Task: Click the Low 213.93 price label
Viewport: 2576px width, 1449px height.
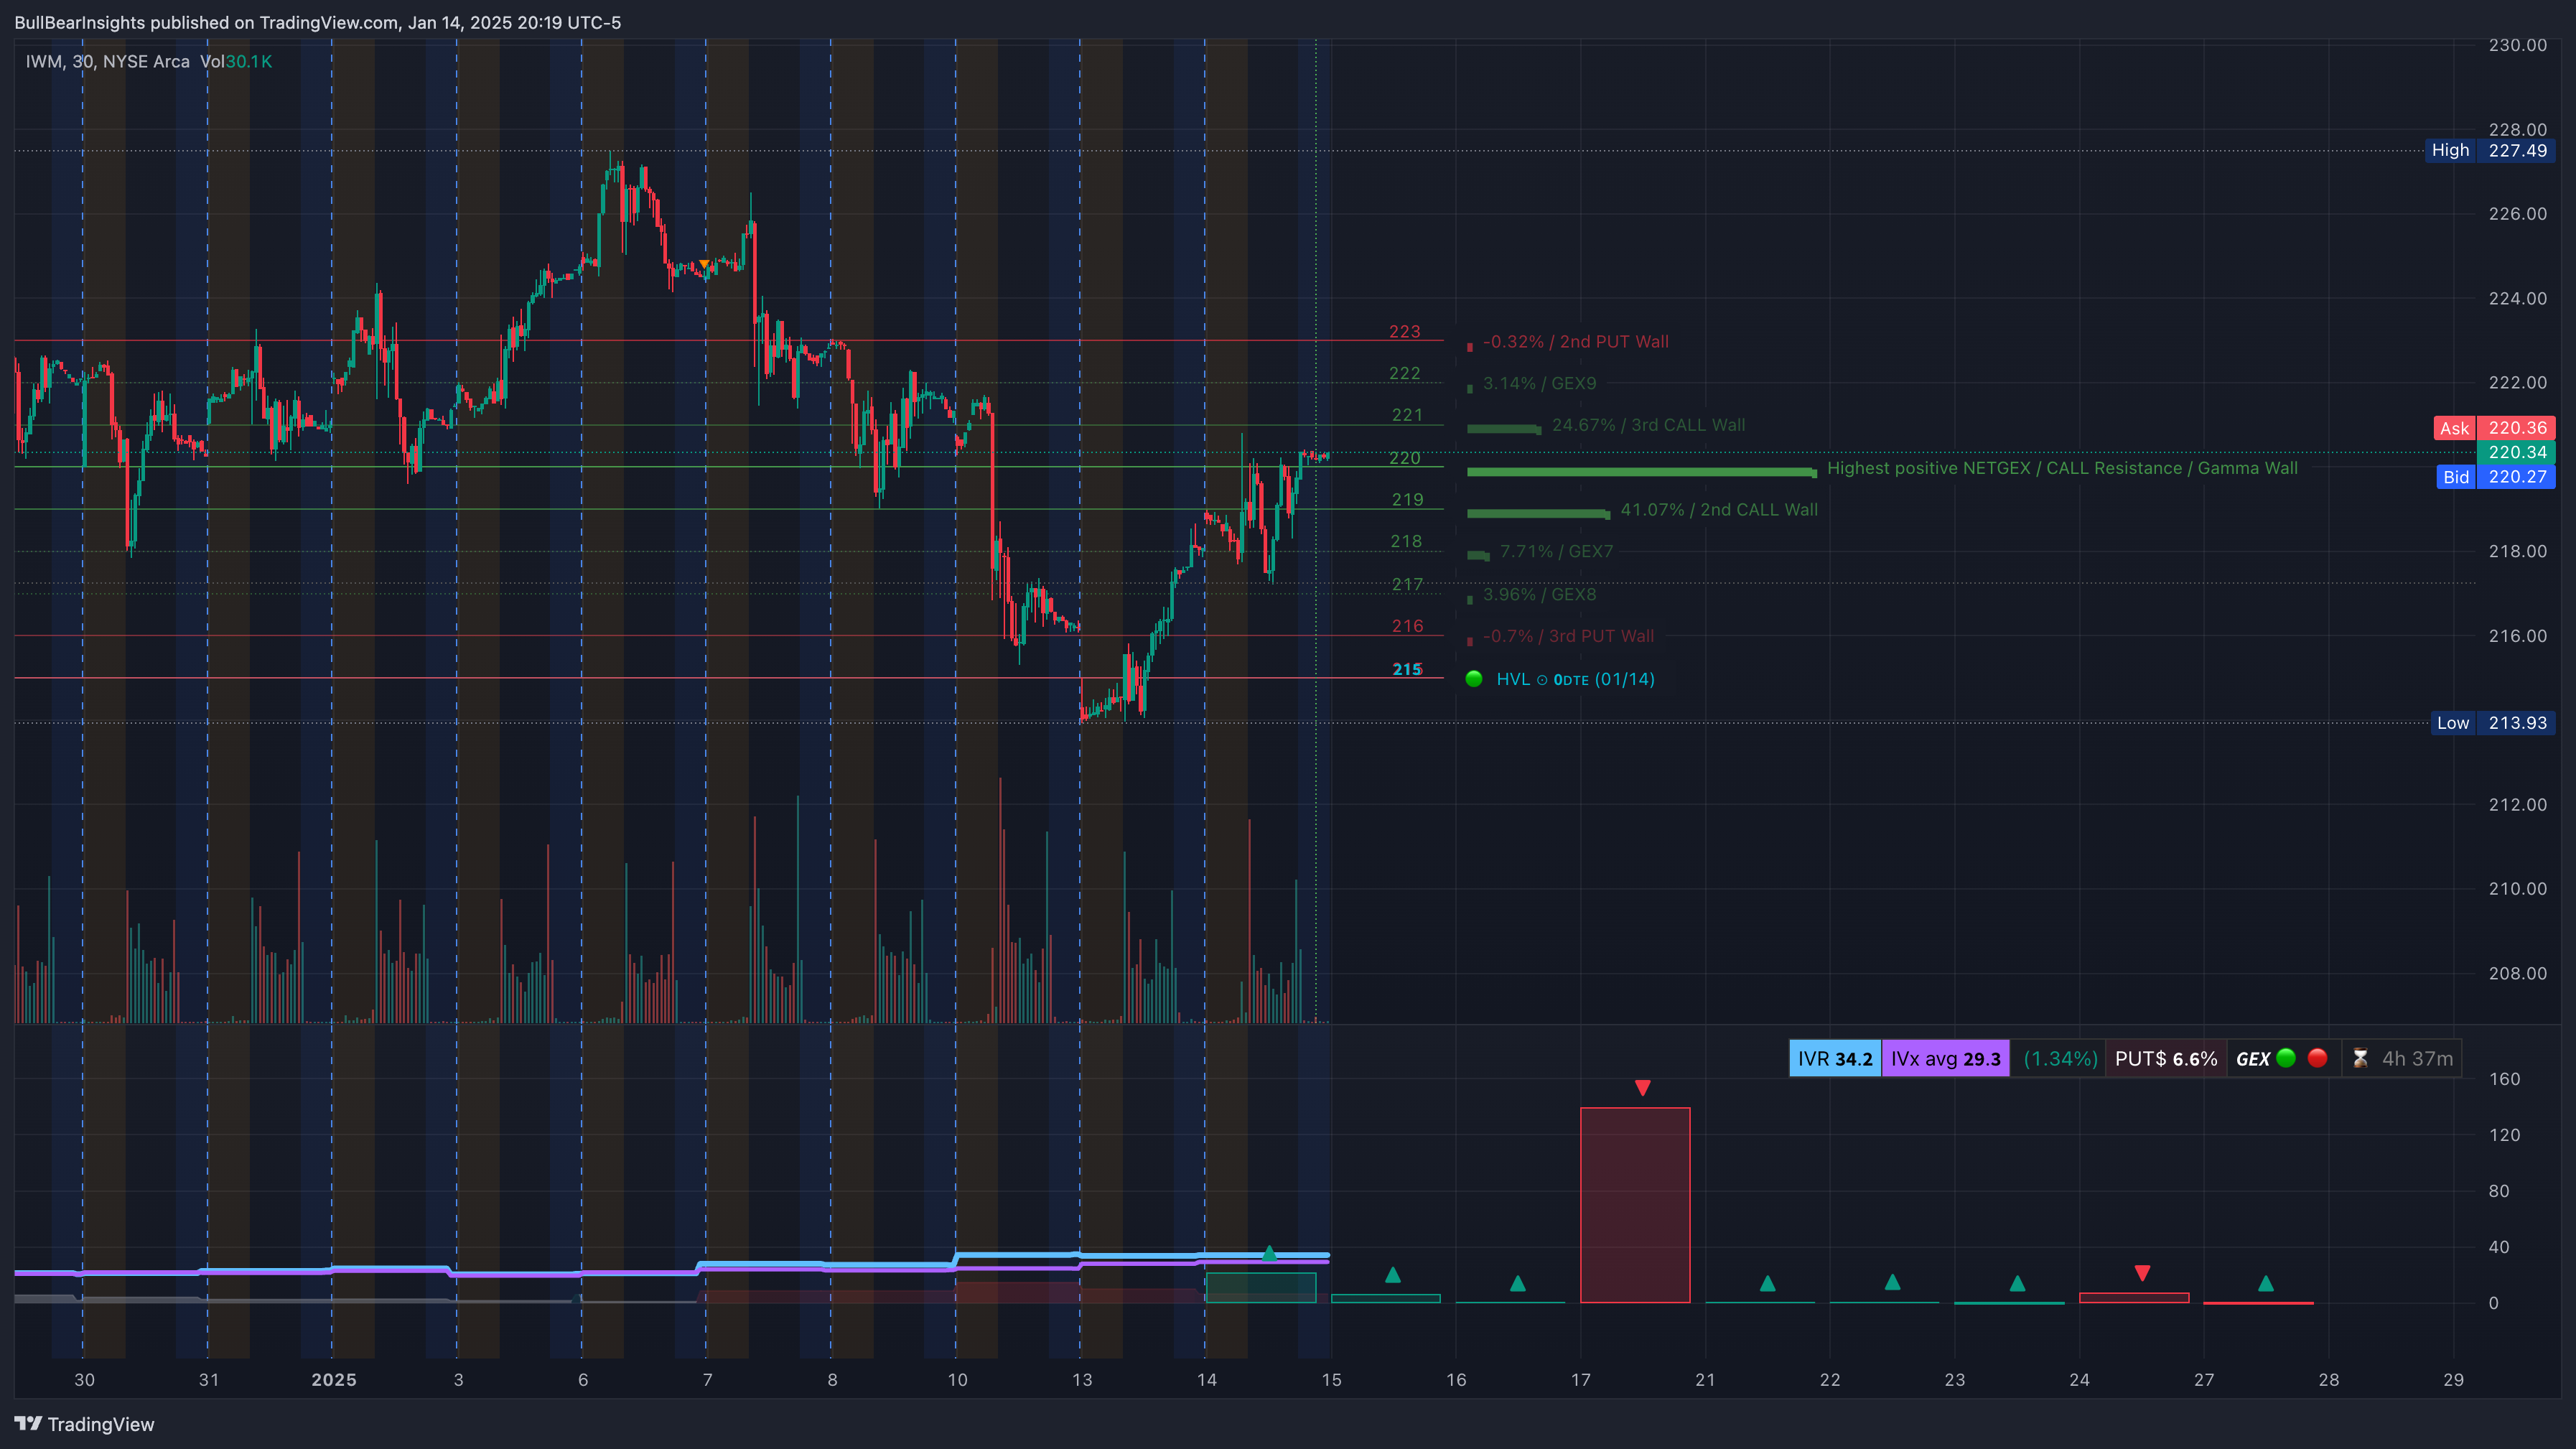Action: point(2493,723)
